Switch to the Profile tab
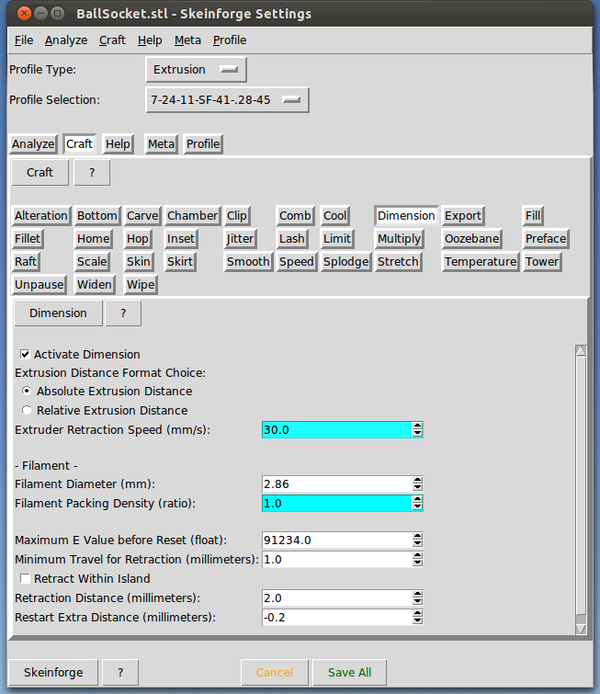 [203, 144]
